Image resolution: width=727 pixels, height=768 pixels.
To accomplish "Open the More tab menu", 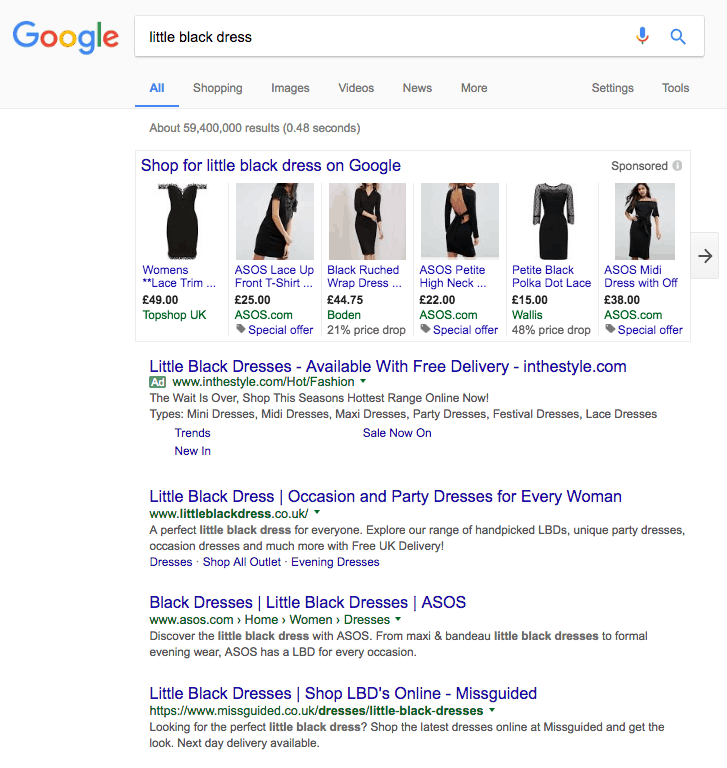I will click(x=474, y=88).
